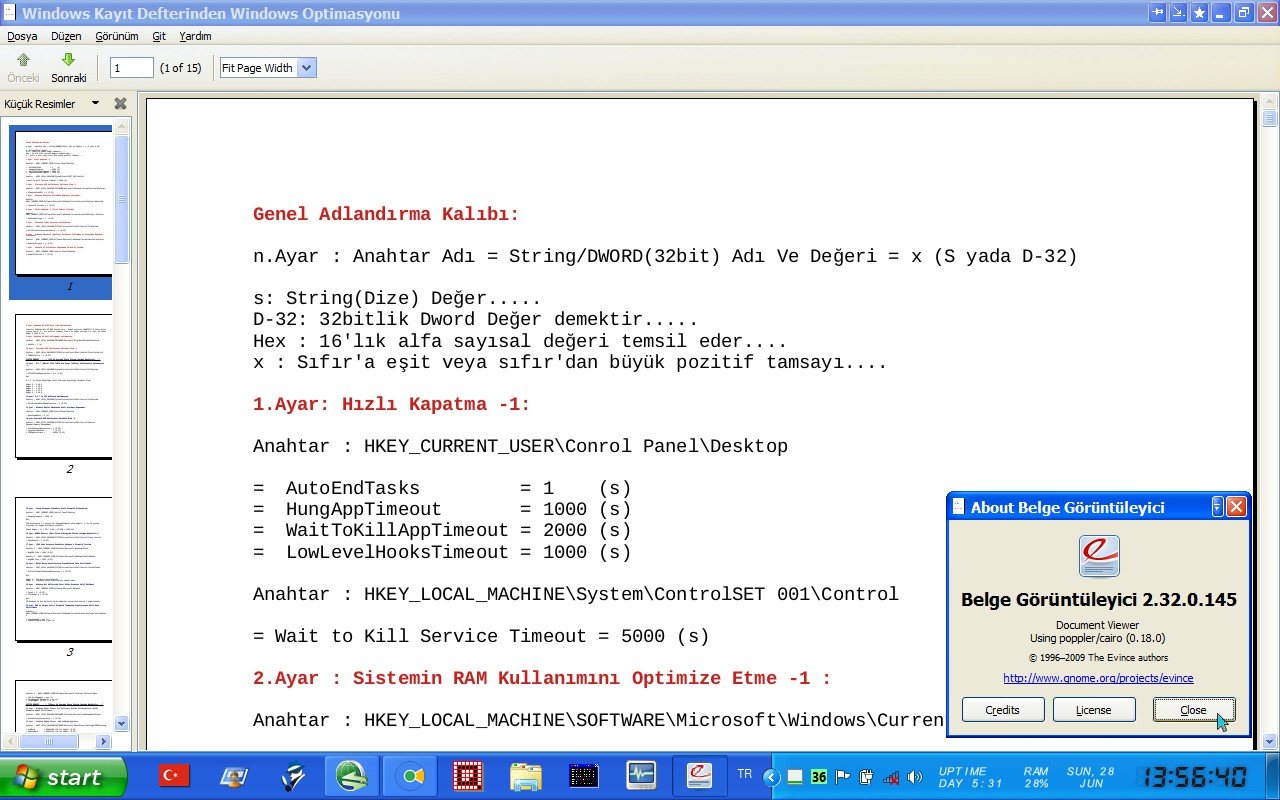The width and height of the screenshot is (1280, 800).
Task: Select the partly visible page 4 thumbnail
Action: [x=63, y=705]
